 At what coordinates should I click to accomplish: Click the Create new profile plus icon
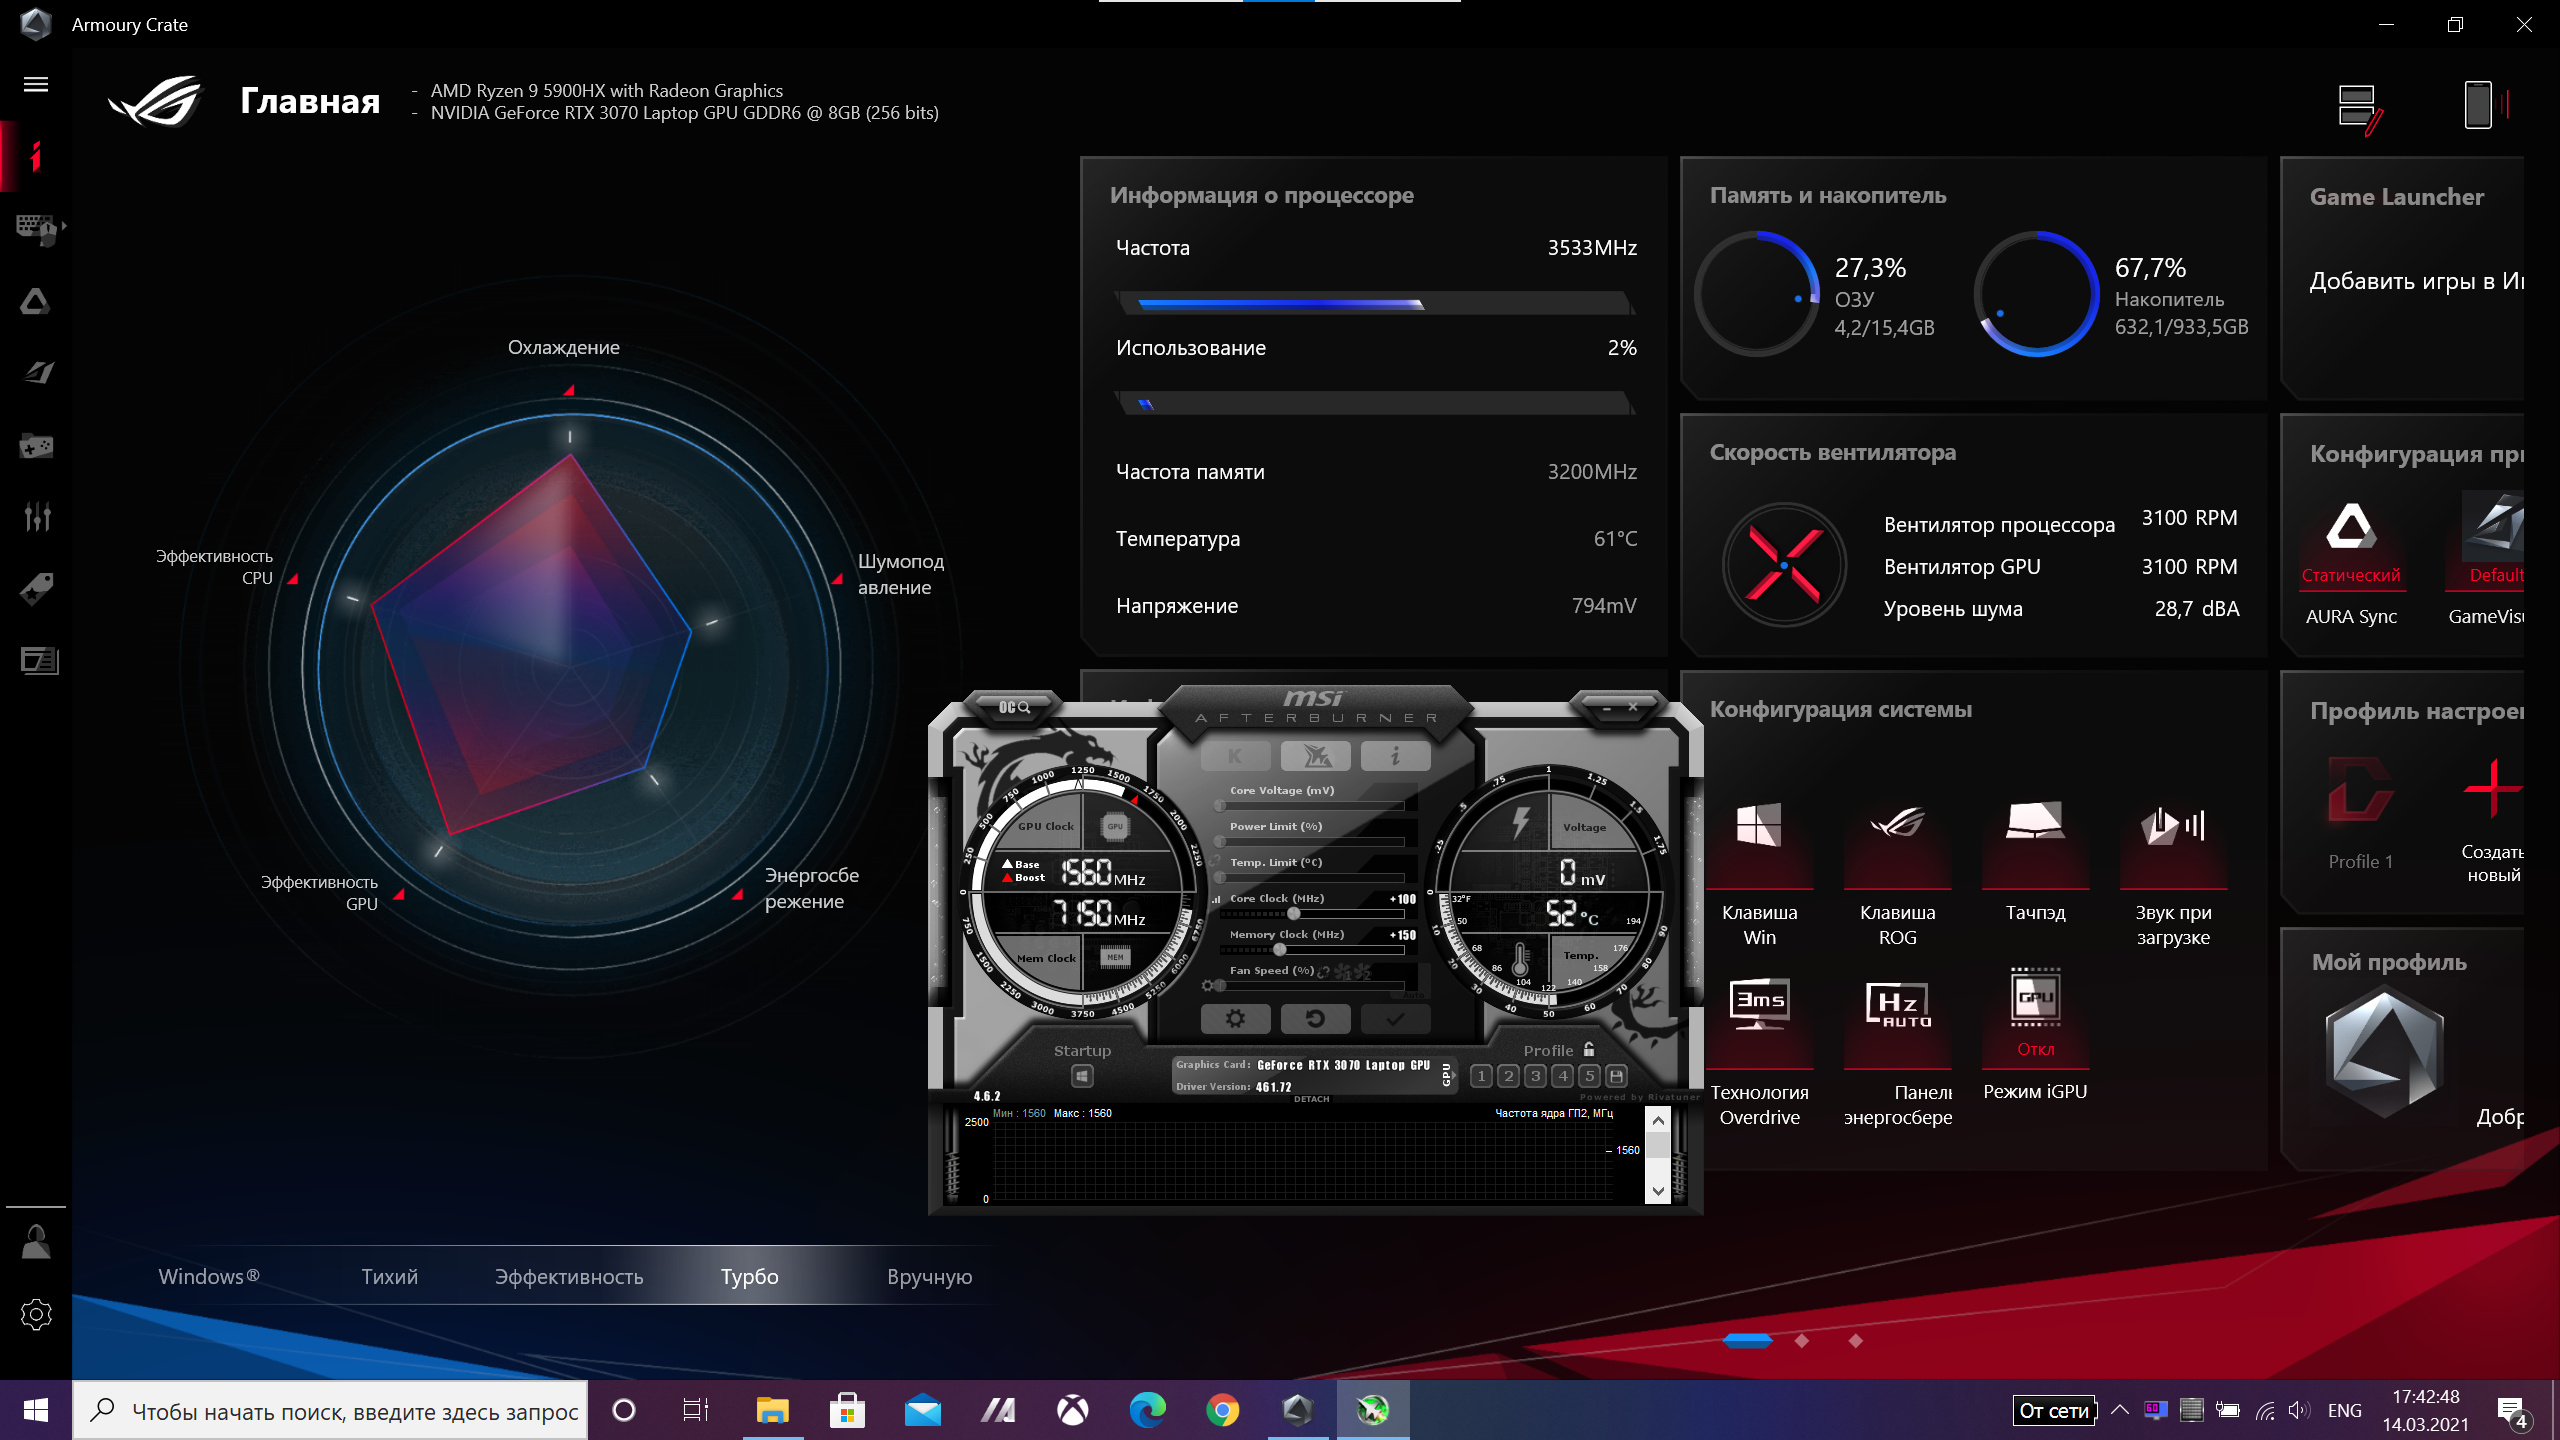2492,790
